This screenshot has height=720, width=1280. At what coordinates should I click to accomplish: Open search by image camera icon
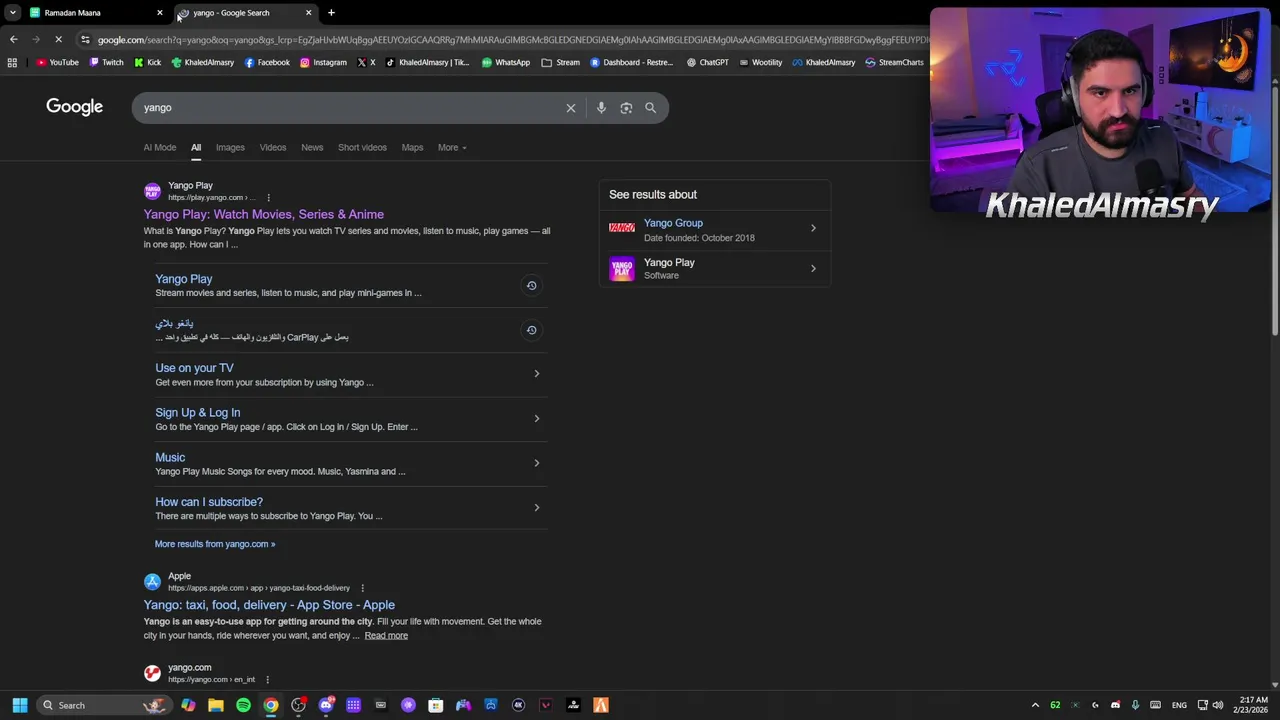point(626,108)
